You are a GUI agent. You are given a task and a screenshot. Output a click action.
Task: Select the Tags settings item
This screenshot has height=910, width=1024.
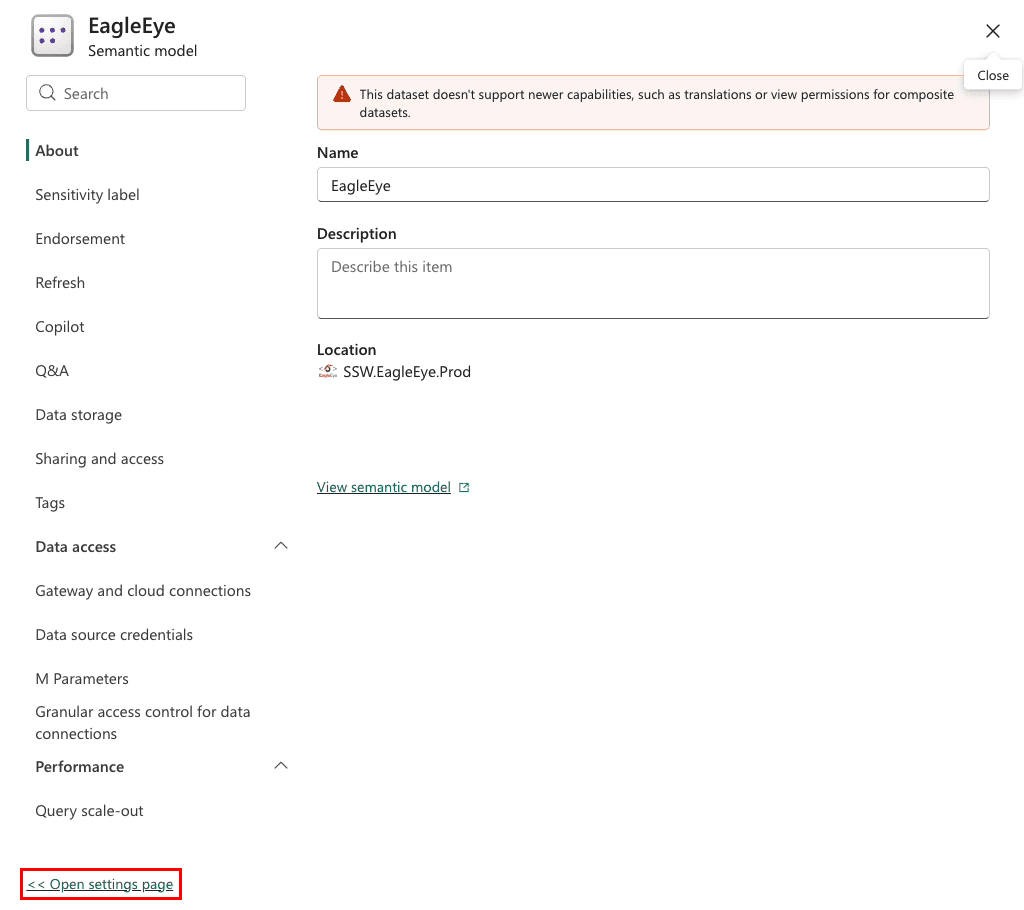click(x=50, y=503)
